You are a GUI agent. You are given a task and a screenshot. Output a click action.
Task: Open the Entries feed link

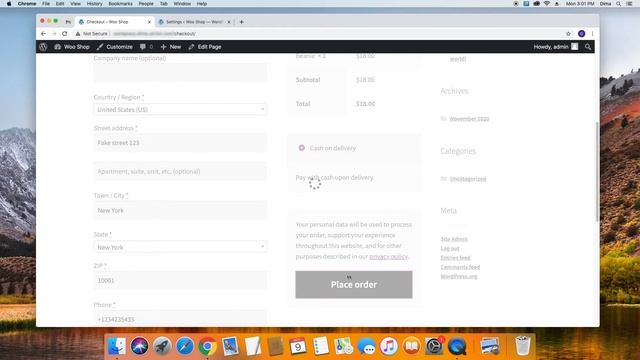(455, 258)
